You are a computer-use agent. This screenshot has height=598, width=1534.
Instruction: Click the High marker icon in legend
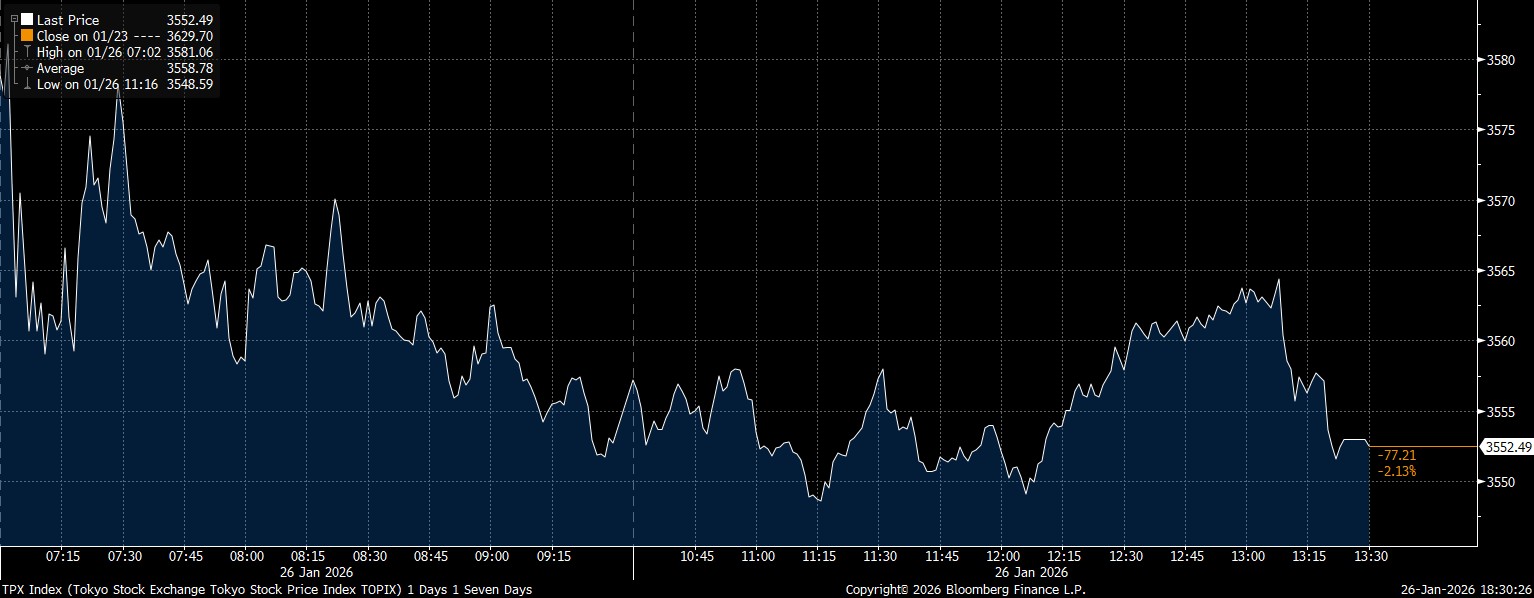point(27,52)
